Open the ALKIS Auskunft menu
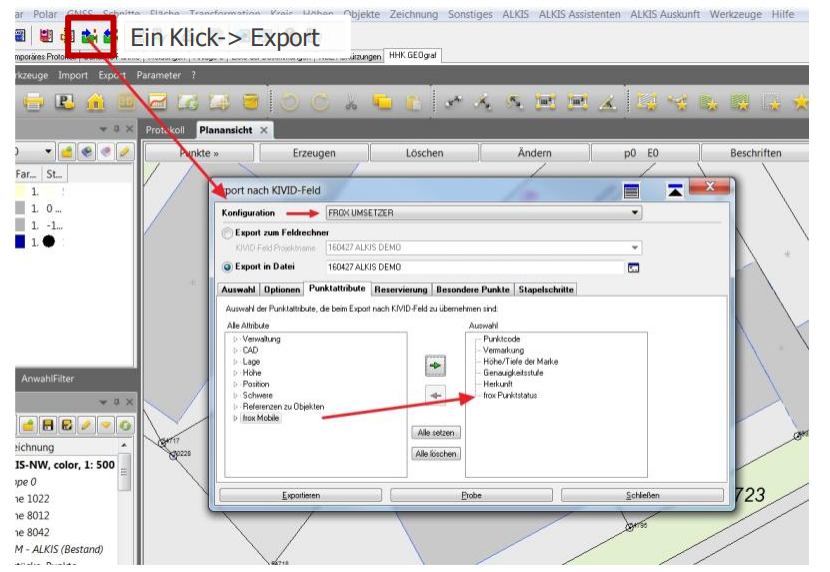830x572 pixels. coord(665,14)
